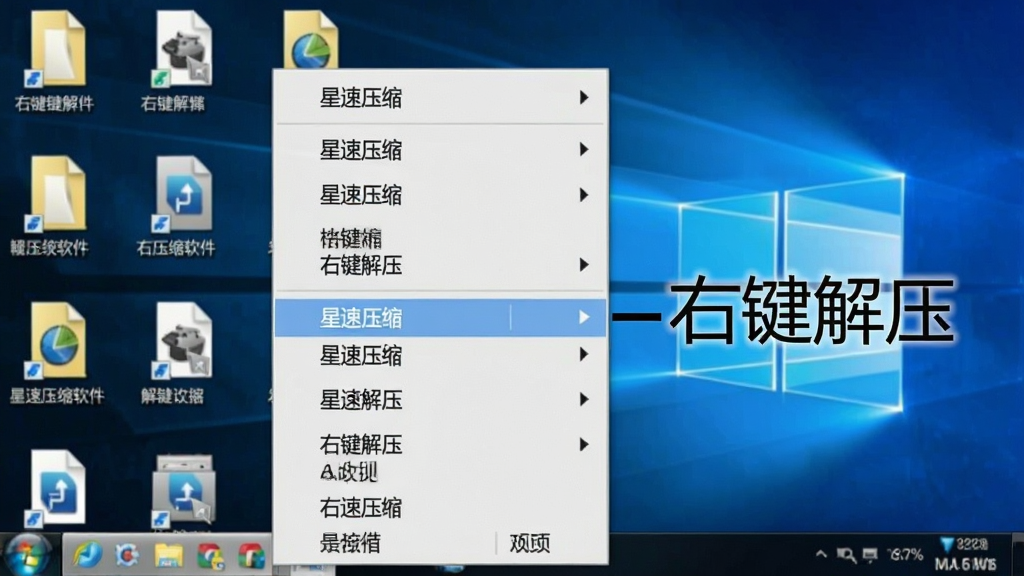
Task: Select the pie-chart folder icon above the menu
Action: pyautogui.click(x=310, y=39)
